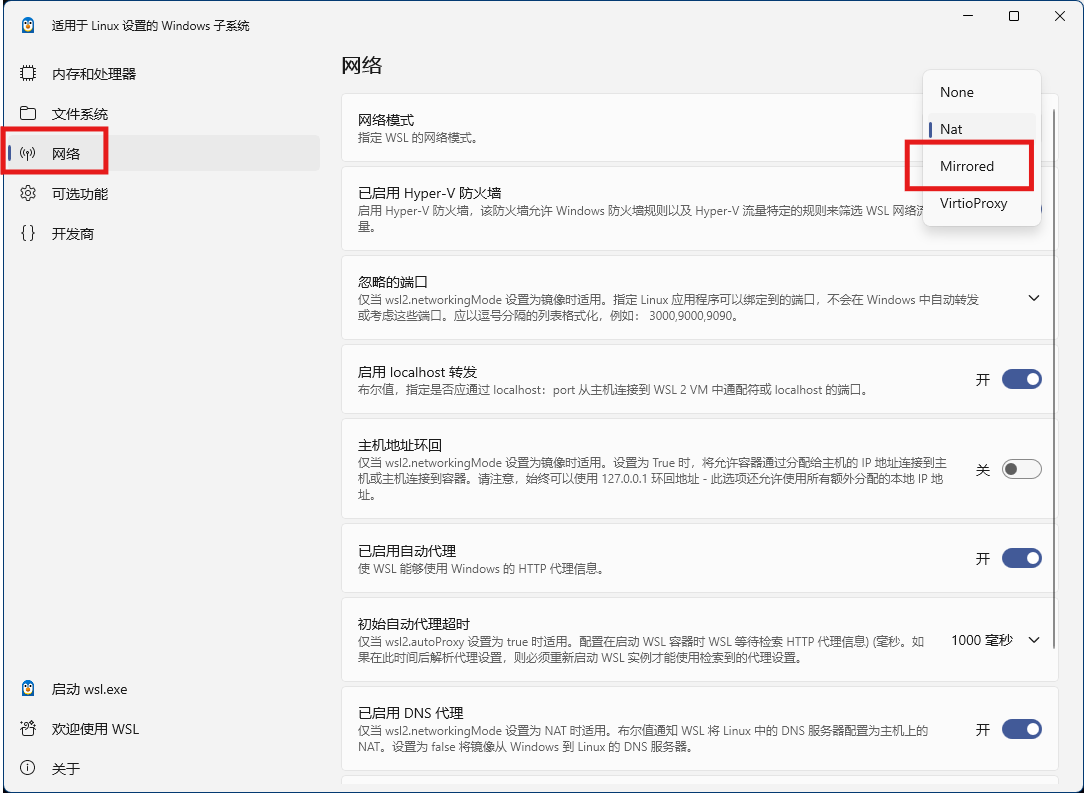The width and height of the screenshot is (1084, 793).
Task: Click the 启用 localhost 转发 title
Action: 418,372
